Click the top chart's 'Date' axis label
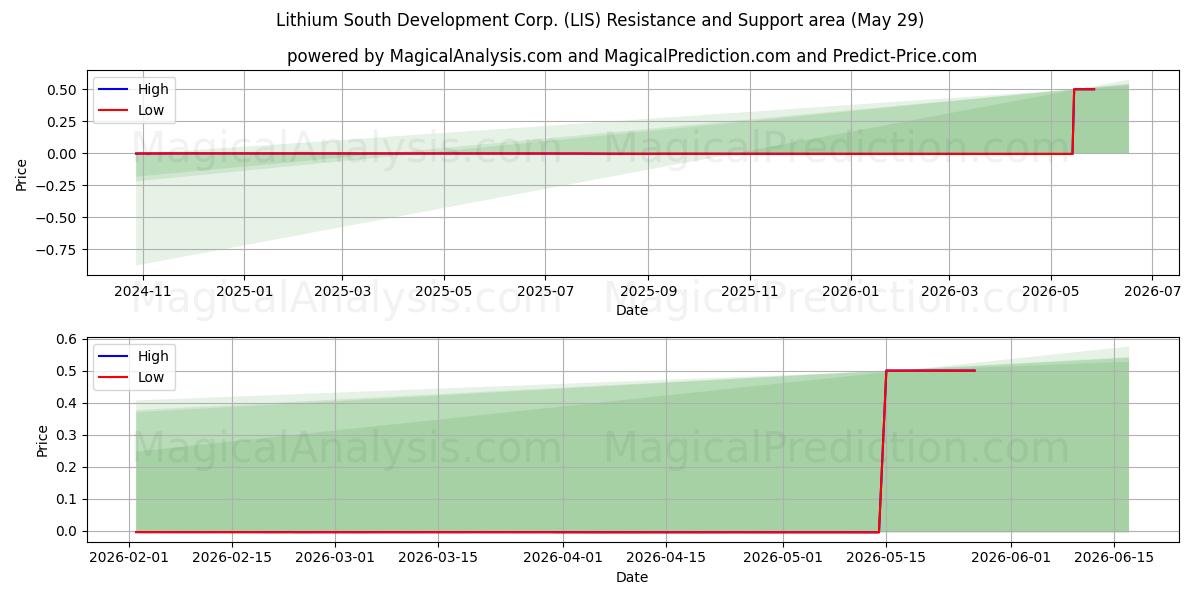This screenshot has width=1200, height=600. [631, 310]
